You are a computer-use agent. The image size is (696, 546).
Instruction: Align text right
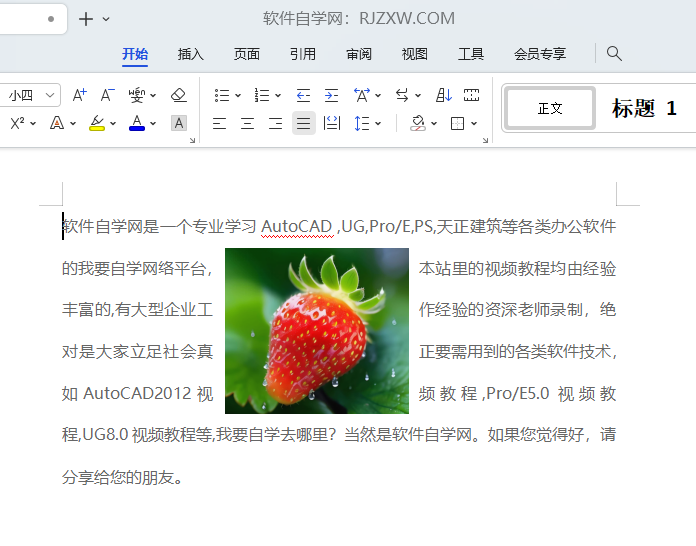[x=275, y=123]
